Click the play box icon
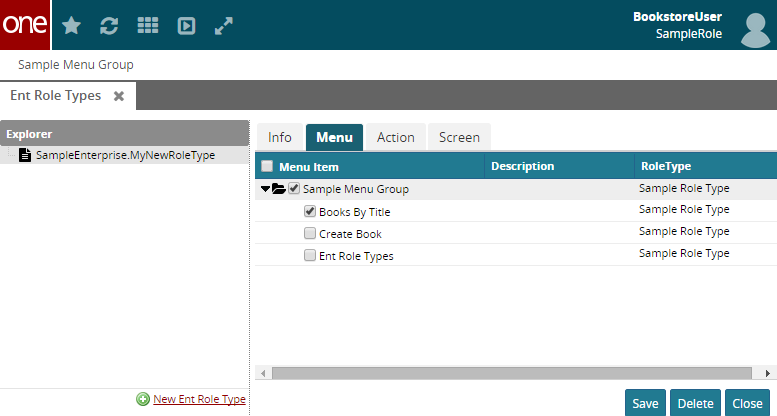Screen dimensions: 777x416 [186, 26]
